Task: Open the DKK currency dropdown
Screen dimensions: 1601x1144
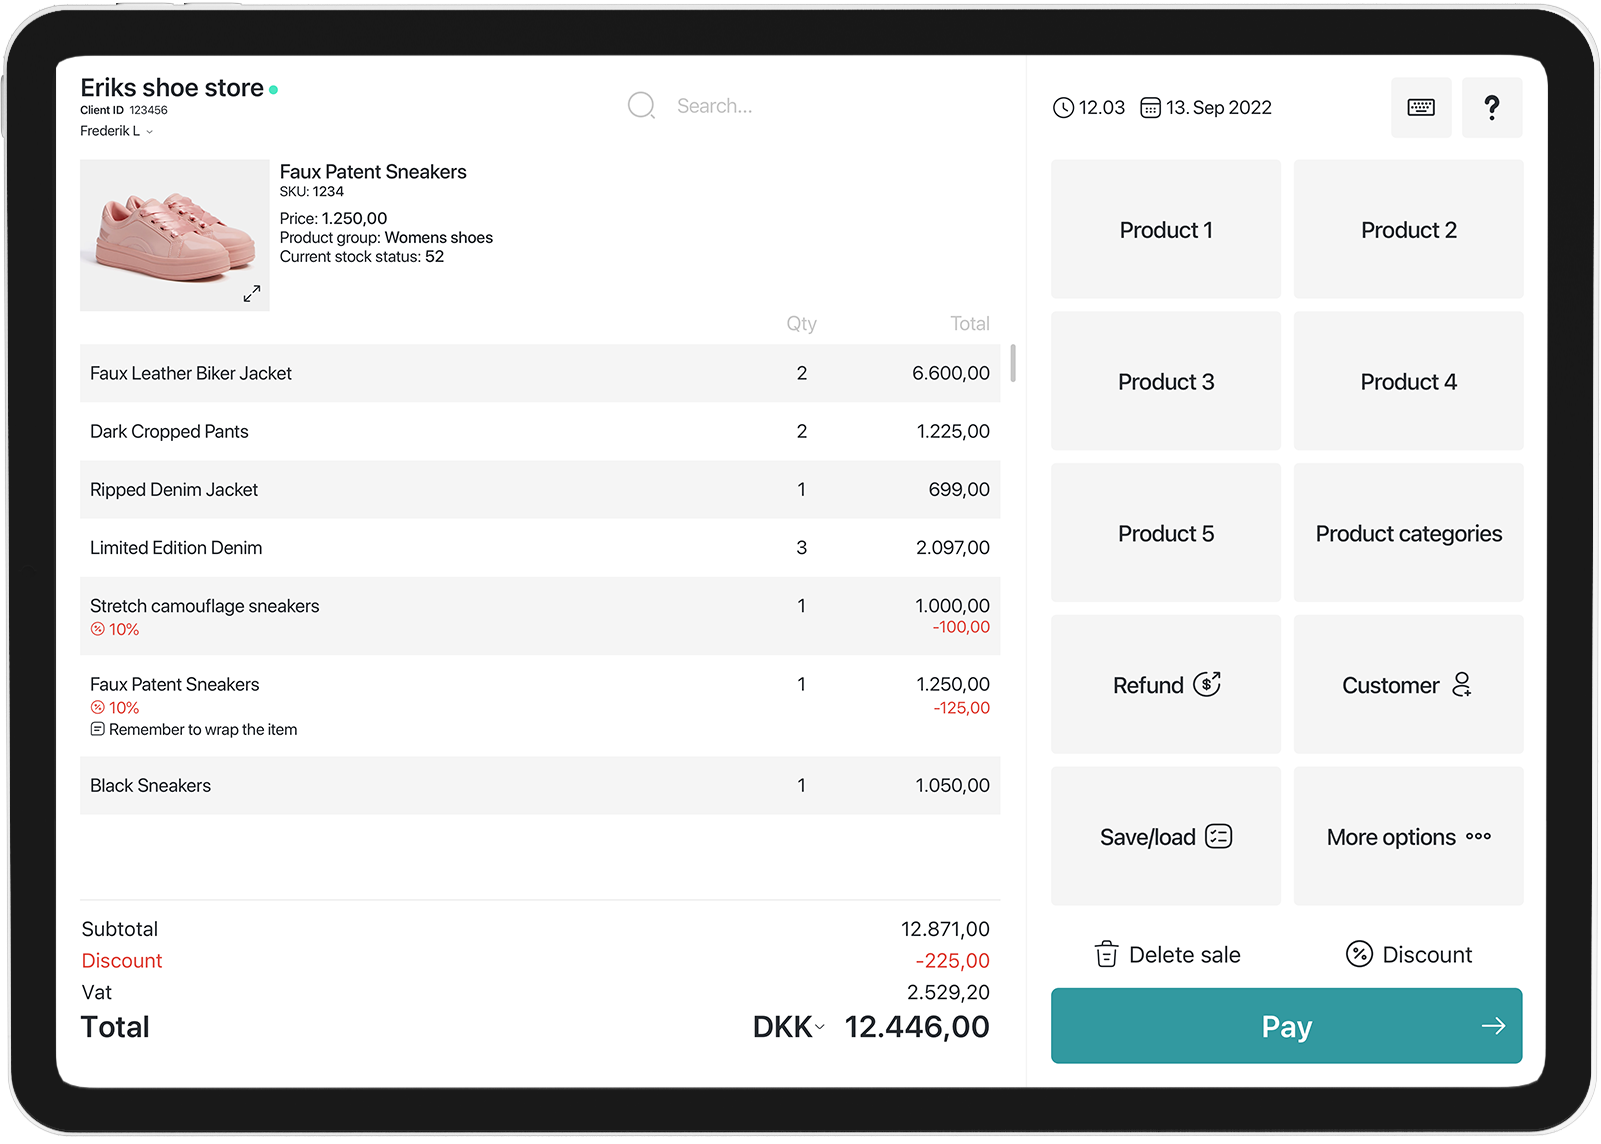Action: tap(789, 1027)
